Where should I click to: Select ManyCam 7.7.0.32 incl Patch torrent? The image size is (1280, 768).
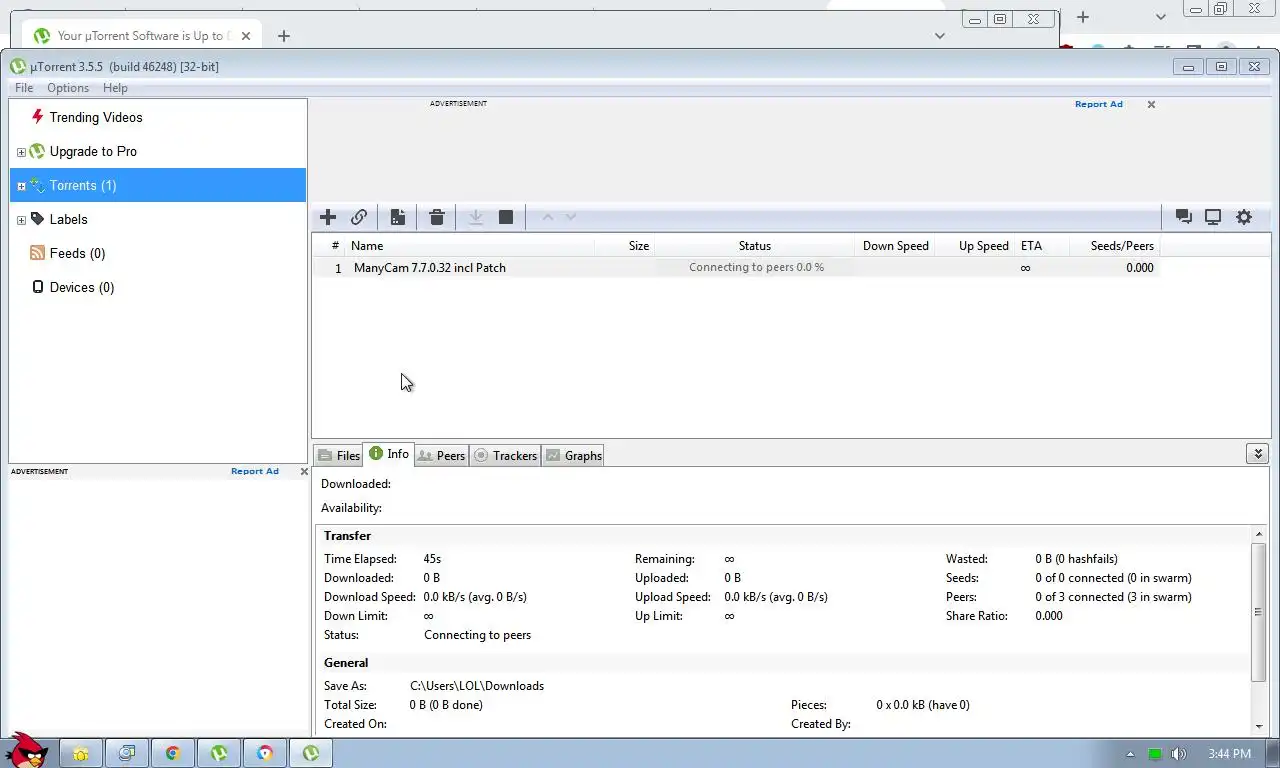[430, 268]
